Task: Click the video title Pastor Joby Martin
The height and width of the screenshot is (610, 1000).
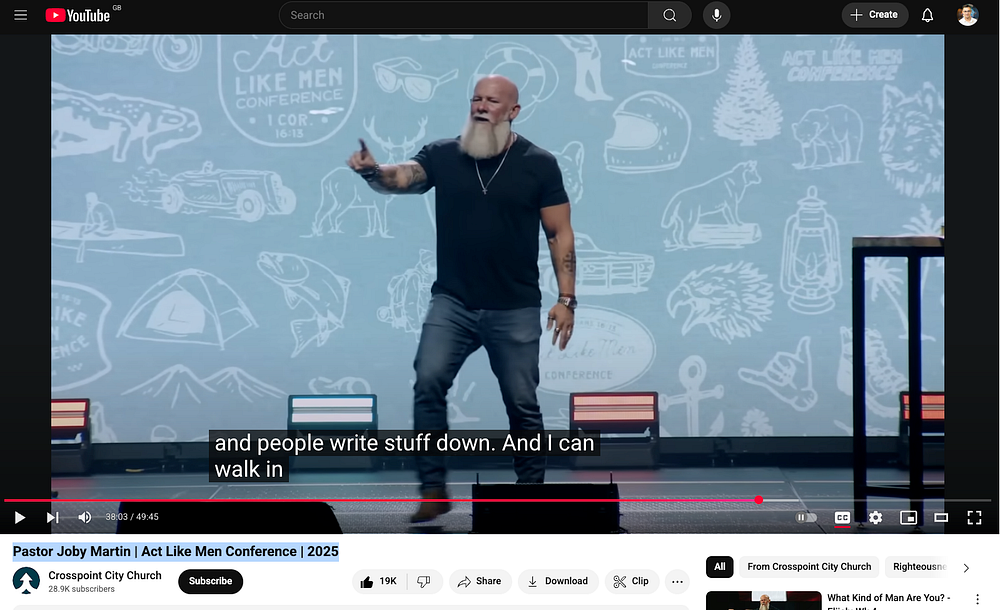Action: tap(175, 551)
